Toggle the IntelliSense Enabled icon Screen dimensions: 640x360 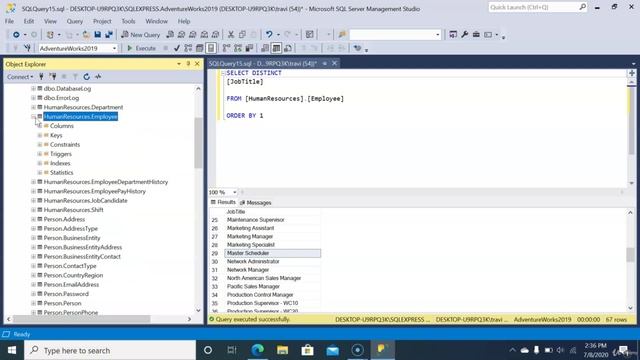211,48
